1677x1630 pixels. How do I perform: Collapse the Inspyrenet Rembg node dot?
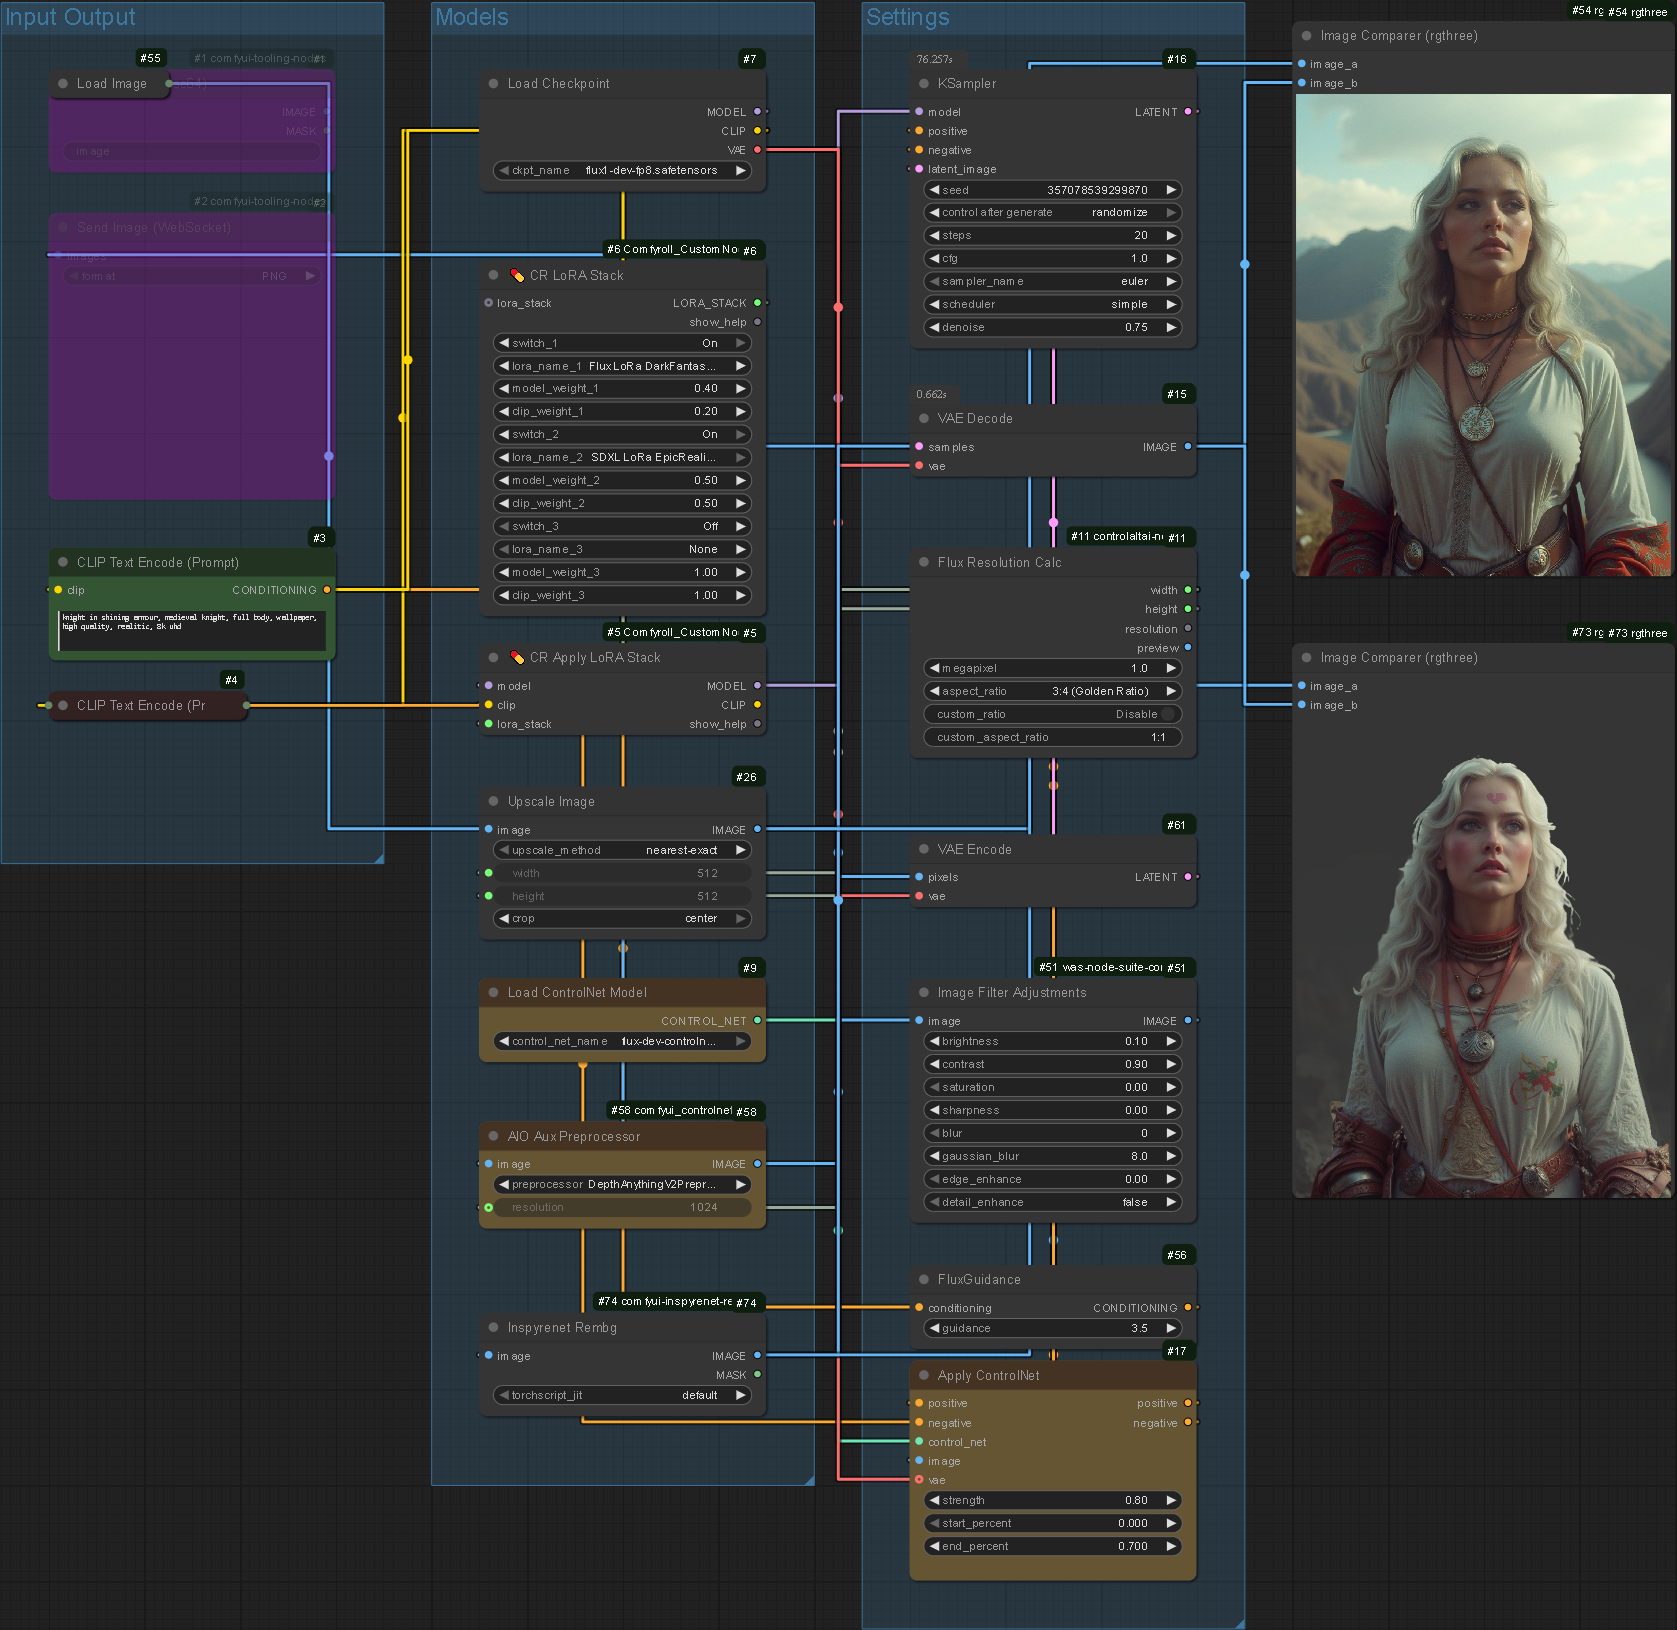pos(493,1328)
